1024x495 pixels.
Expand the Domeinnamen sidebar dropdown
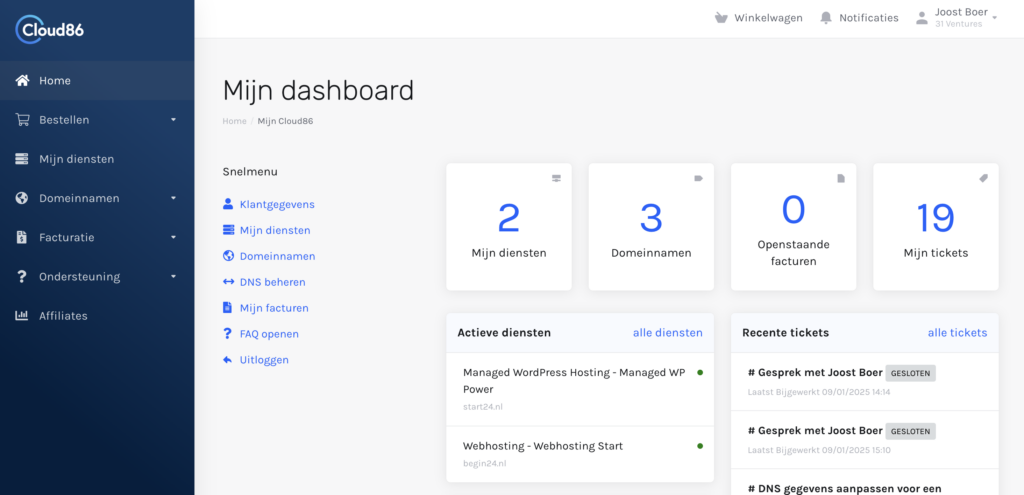(x=96, y=198)
